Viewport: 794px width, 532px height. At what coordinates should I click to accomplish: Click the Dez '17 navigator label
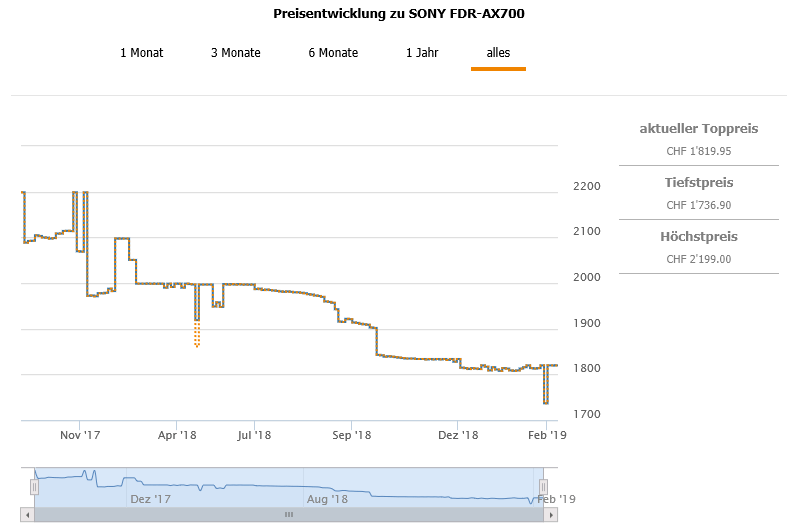pos(150,499)
